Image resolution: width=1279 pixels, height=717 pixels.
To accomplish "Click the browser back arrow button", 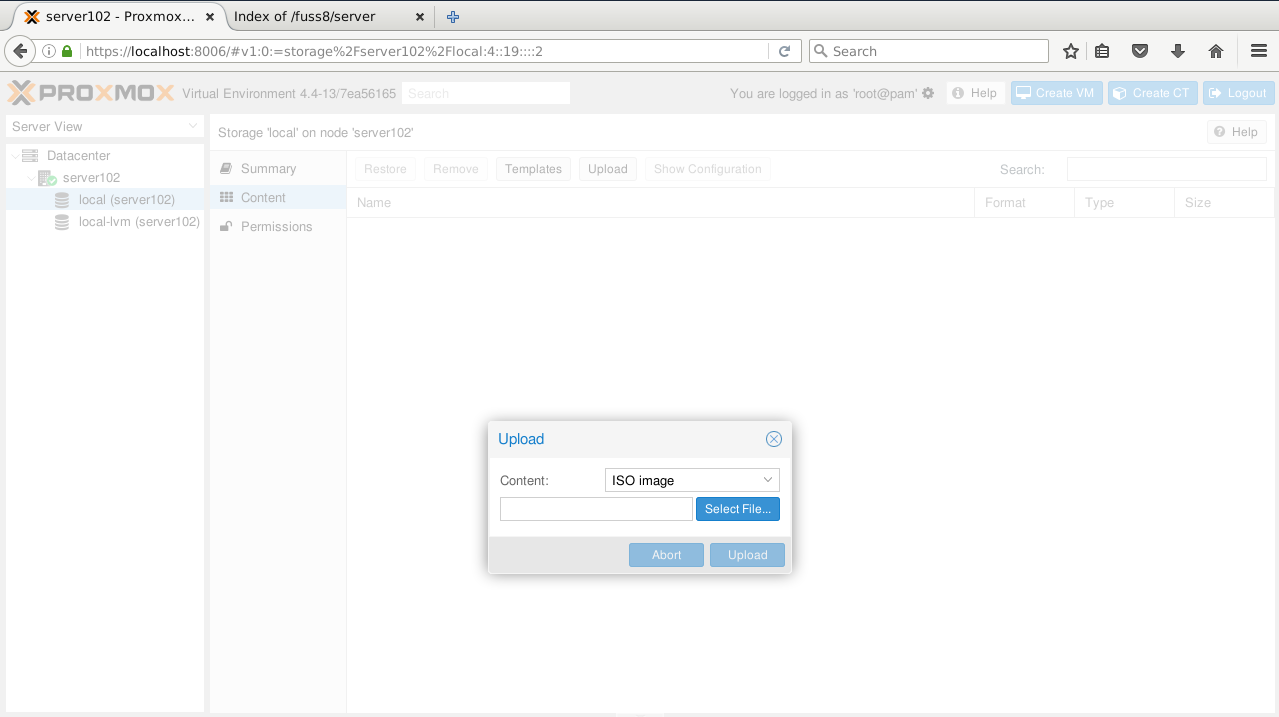I will [19, 51].
